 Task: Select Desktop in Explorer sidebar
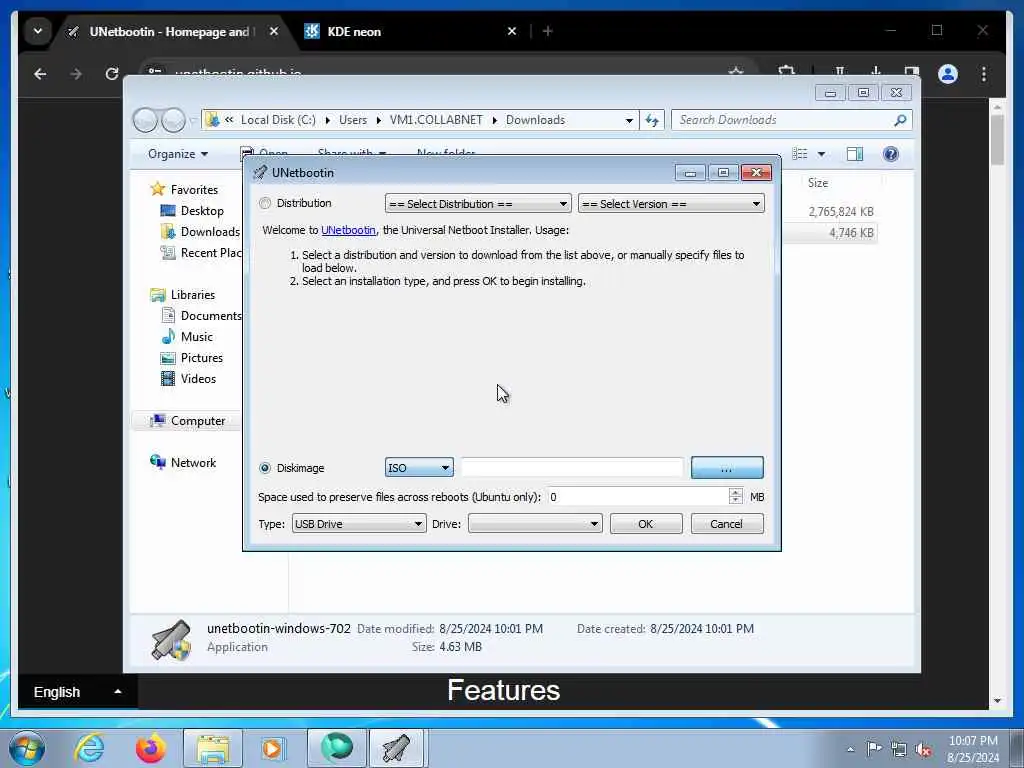[202, 210]
